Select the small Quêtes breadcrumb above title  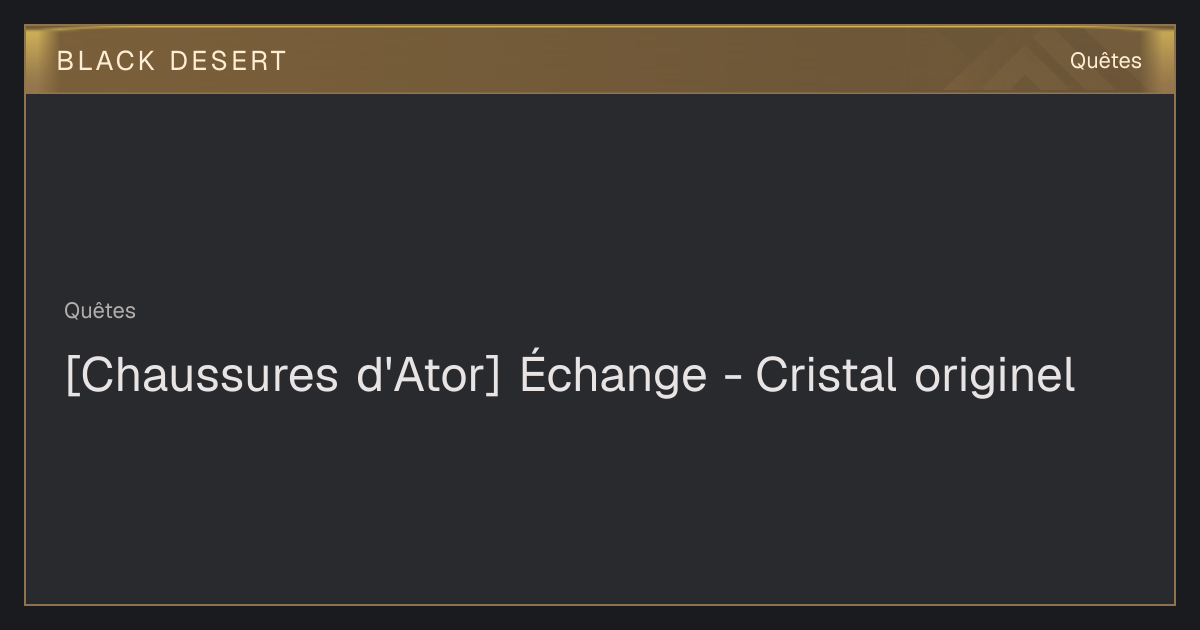pyautogui.click(x=100, y=311)
